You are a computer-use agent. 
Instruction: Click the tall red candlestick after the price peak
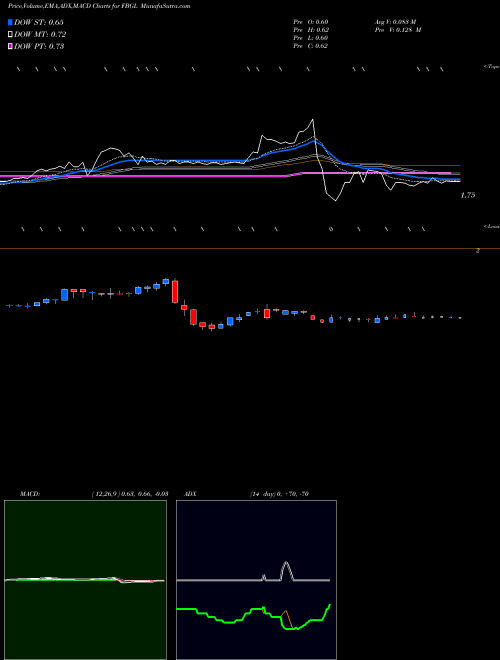click(175, 291)
